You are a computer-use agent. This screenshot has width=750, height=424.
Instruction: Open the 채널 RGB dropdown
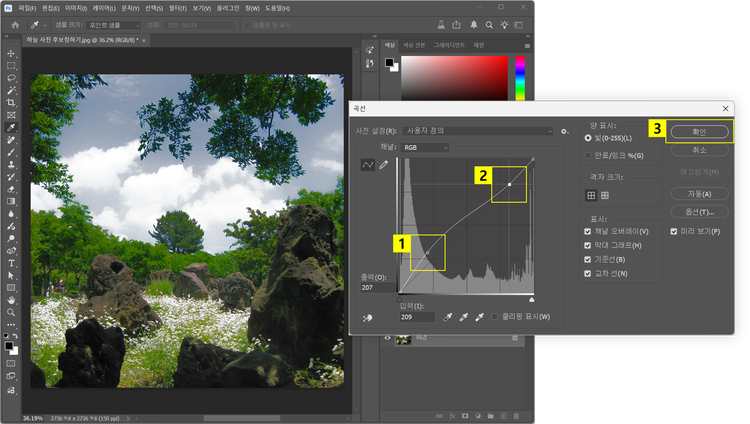423,147
